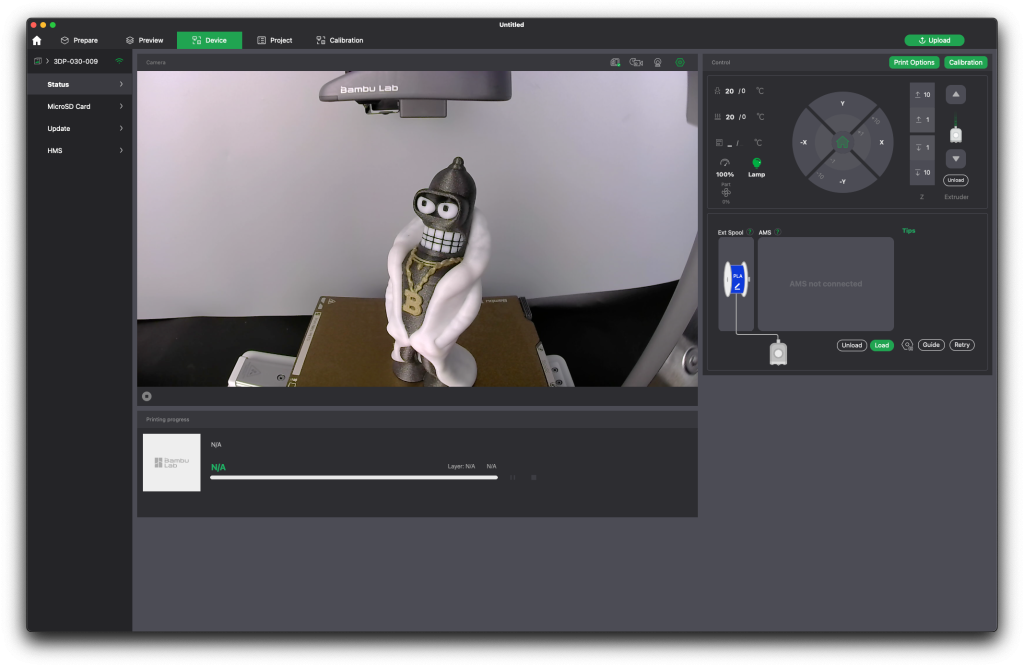Jog the bed with the Y pad

(842, 105)
